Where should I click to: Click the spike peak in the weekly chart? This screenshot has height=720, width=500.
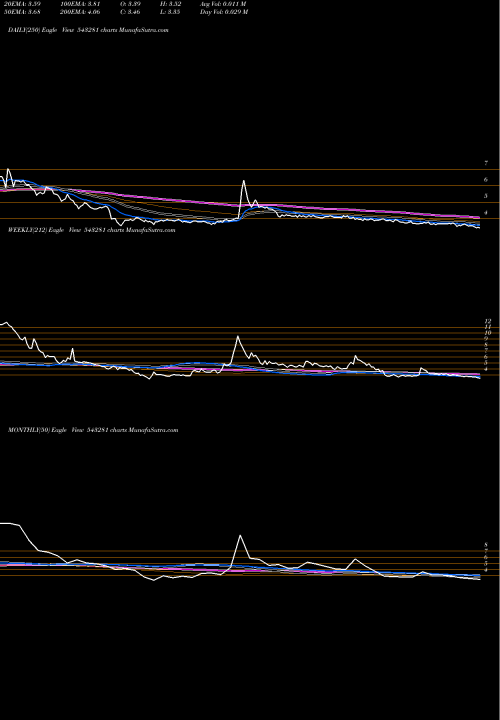point(237,337)
